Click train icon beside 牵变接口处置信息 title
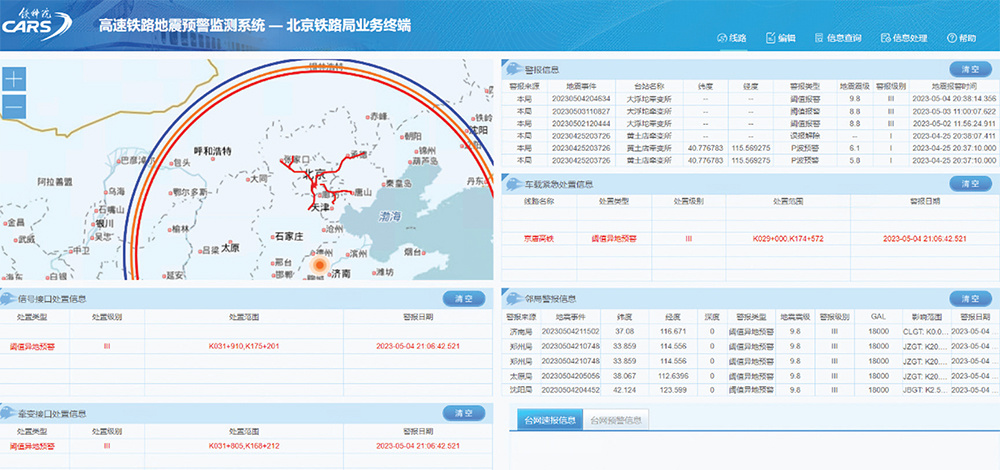The height and width of the screenshot is (470, 1000). (x=10, y=413)
